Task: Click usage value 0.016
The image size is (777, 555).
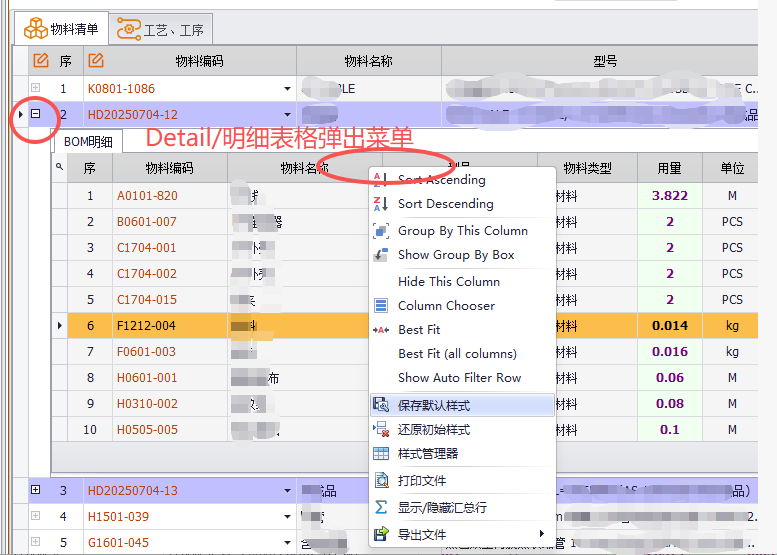Action: [x=670, y=351]
